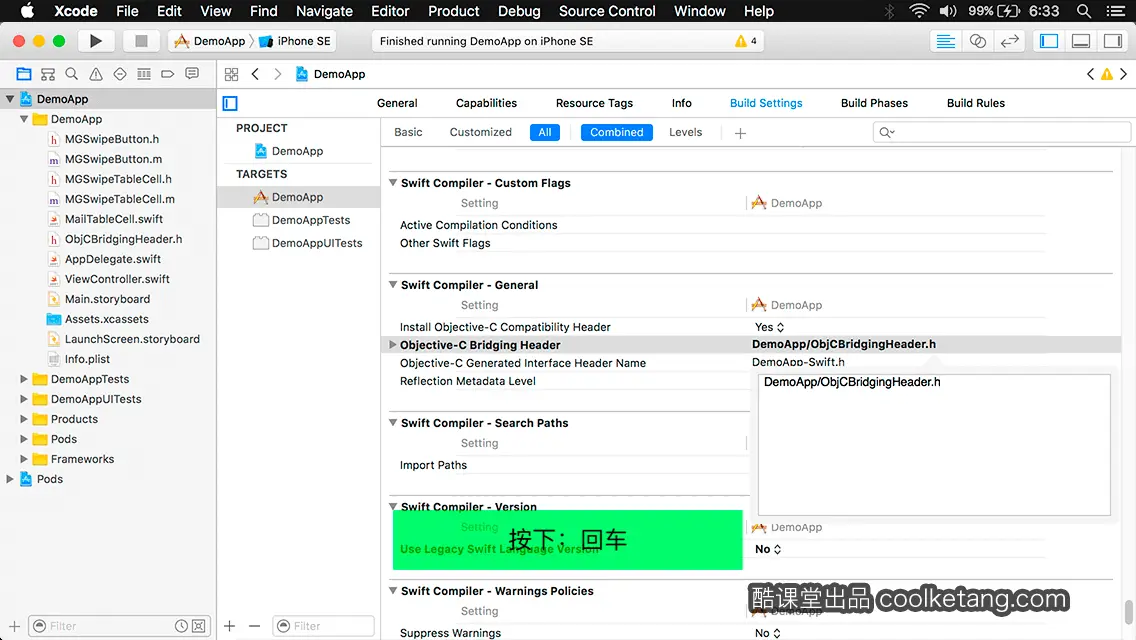Add a new build setting with plus
The height and width of the screenshot is (640, 1136).
[740, 133]
